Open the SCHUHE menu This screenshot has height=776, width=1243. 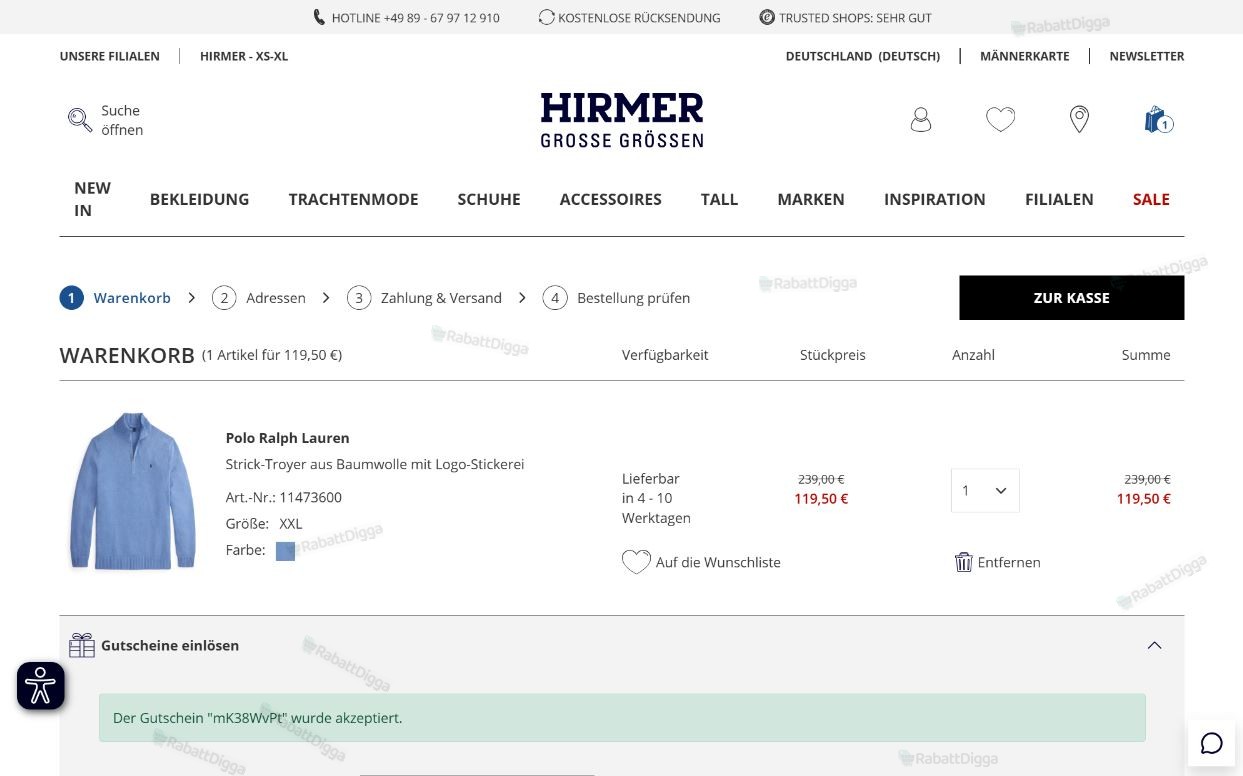(489, 199)
